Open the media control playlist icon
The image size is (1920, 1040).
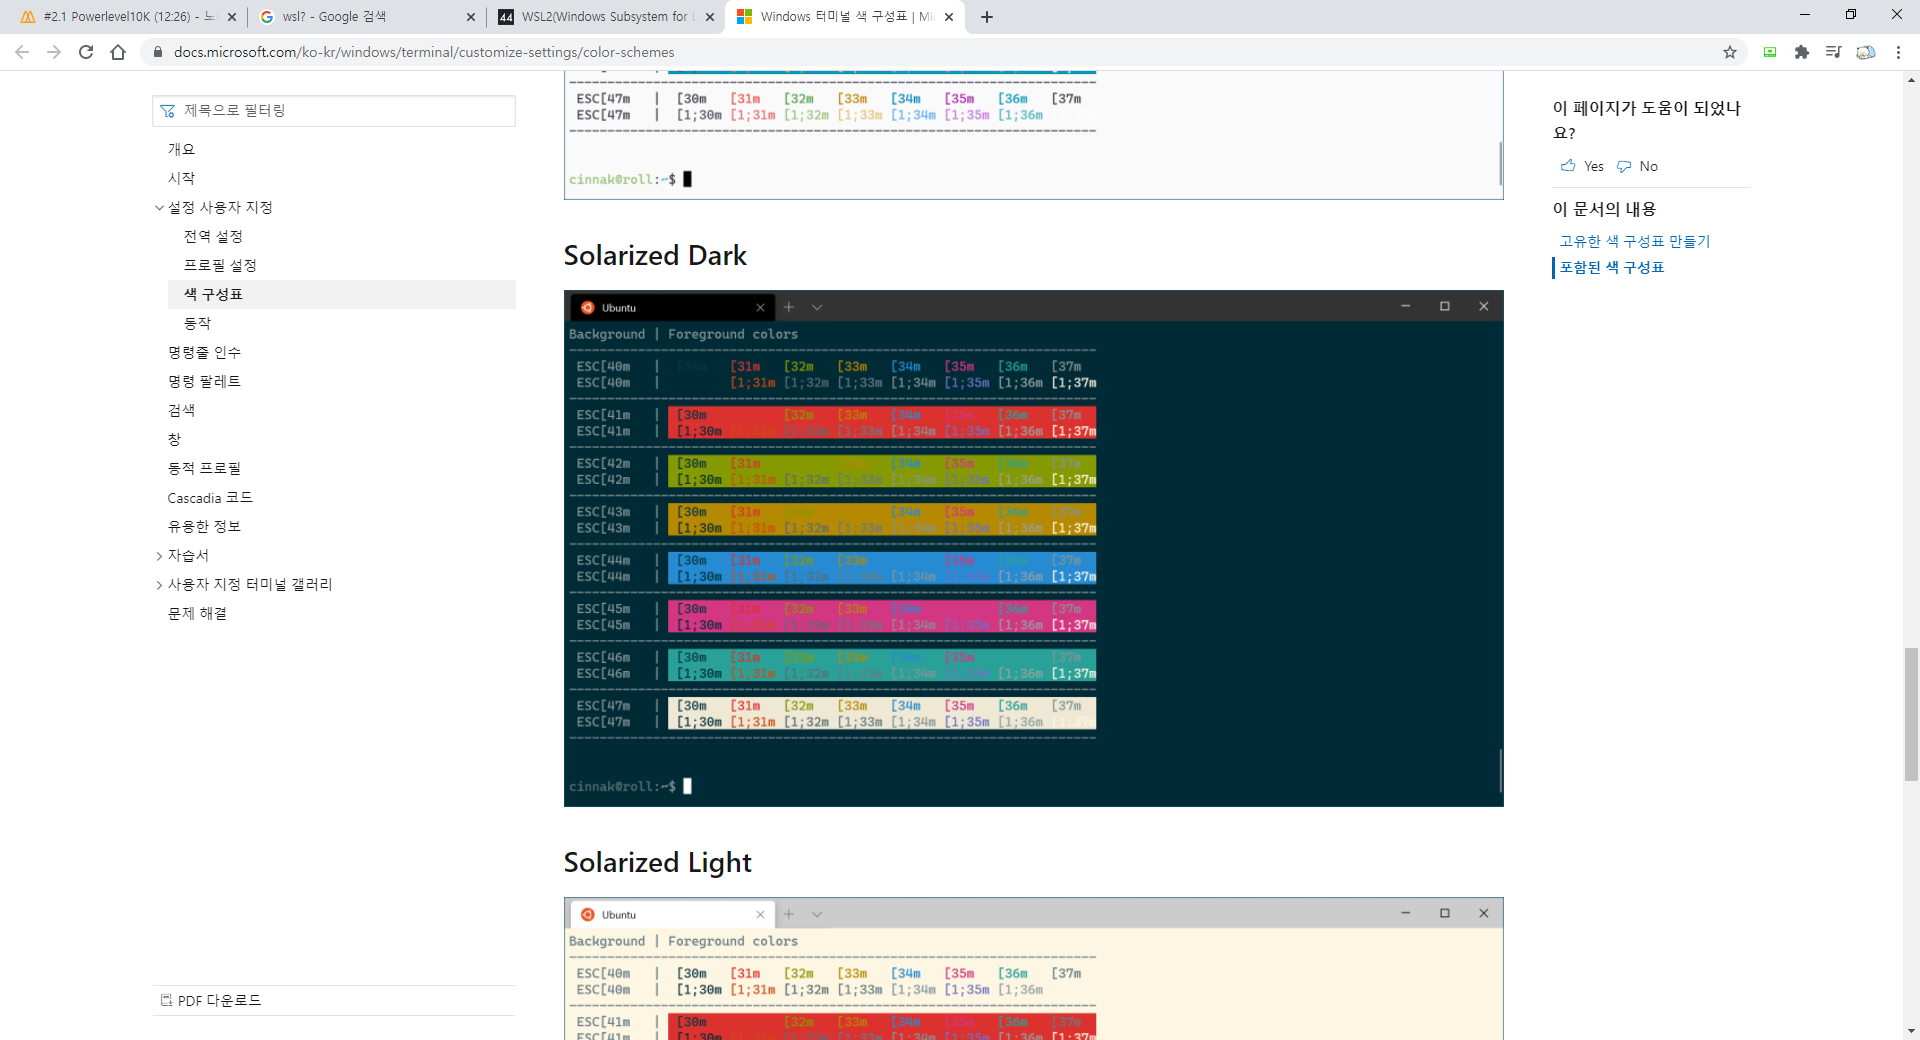tap(1834, 52)
